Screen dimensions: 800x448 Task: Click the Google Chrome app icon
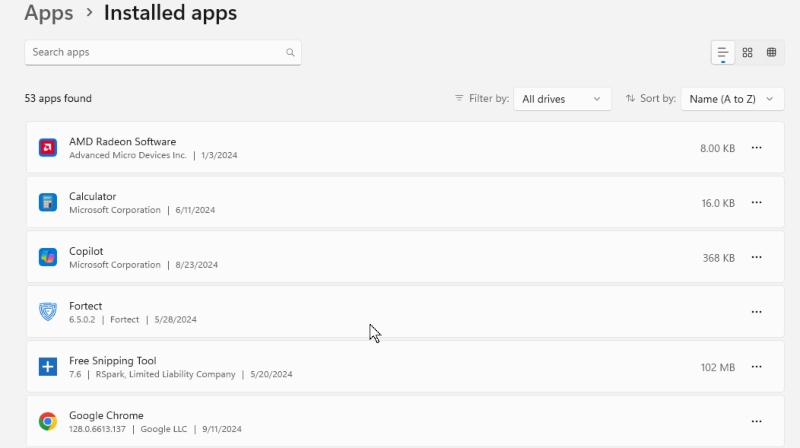pos(48,421)
